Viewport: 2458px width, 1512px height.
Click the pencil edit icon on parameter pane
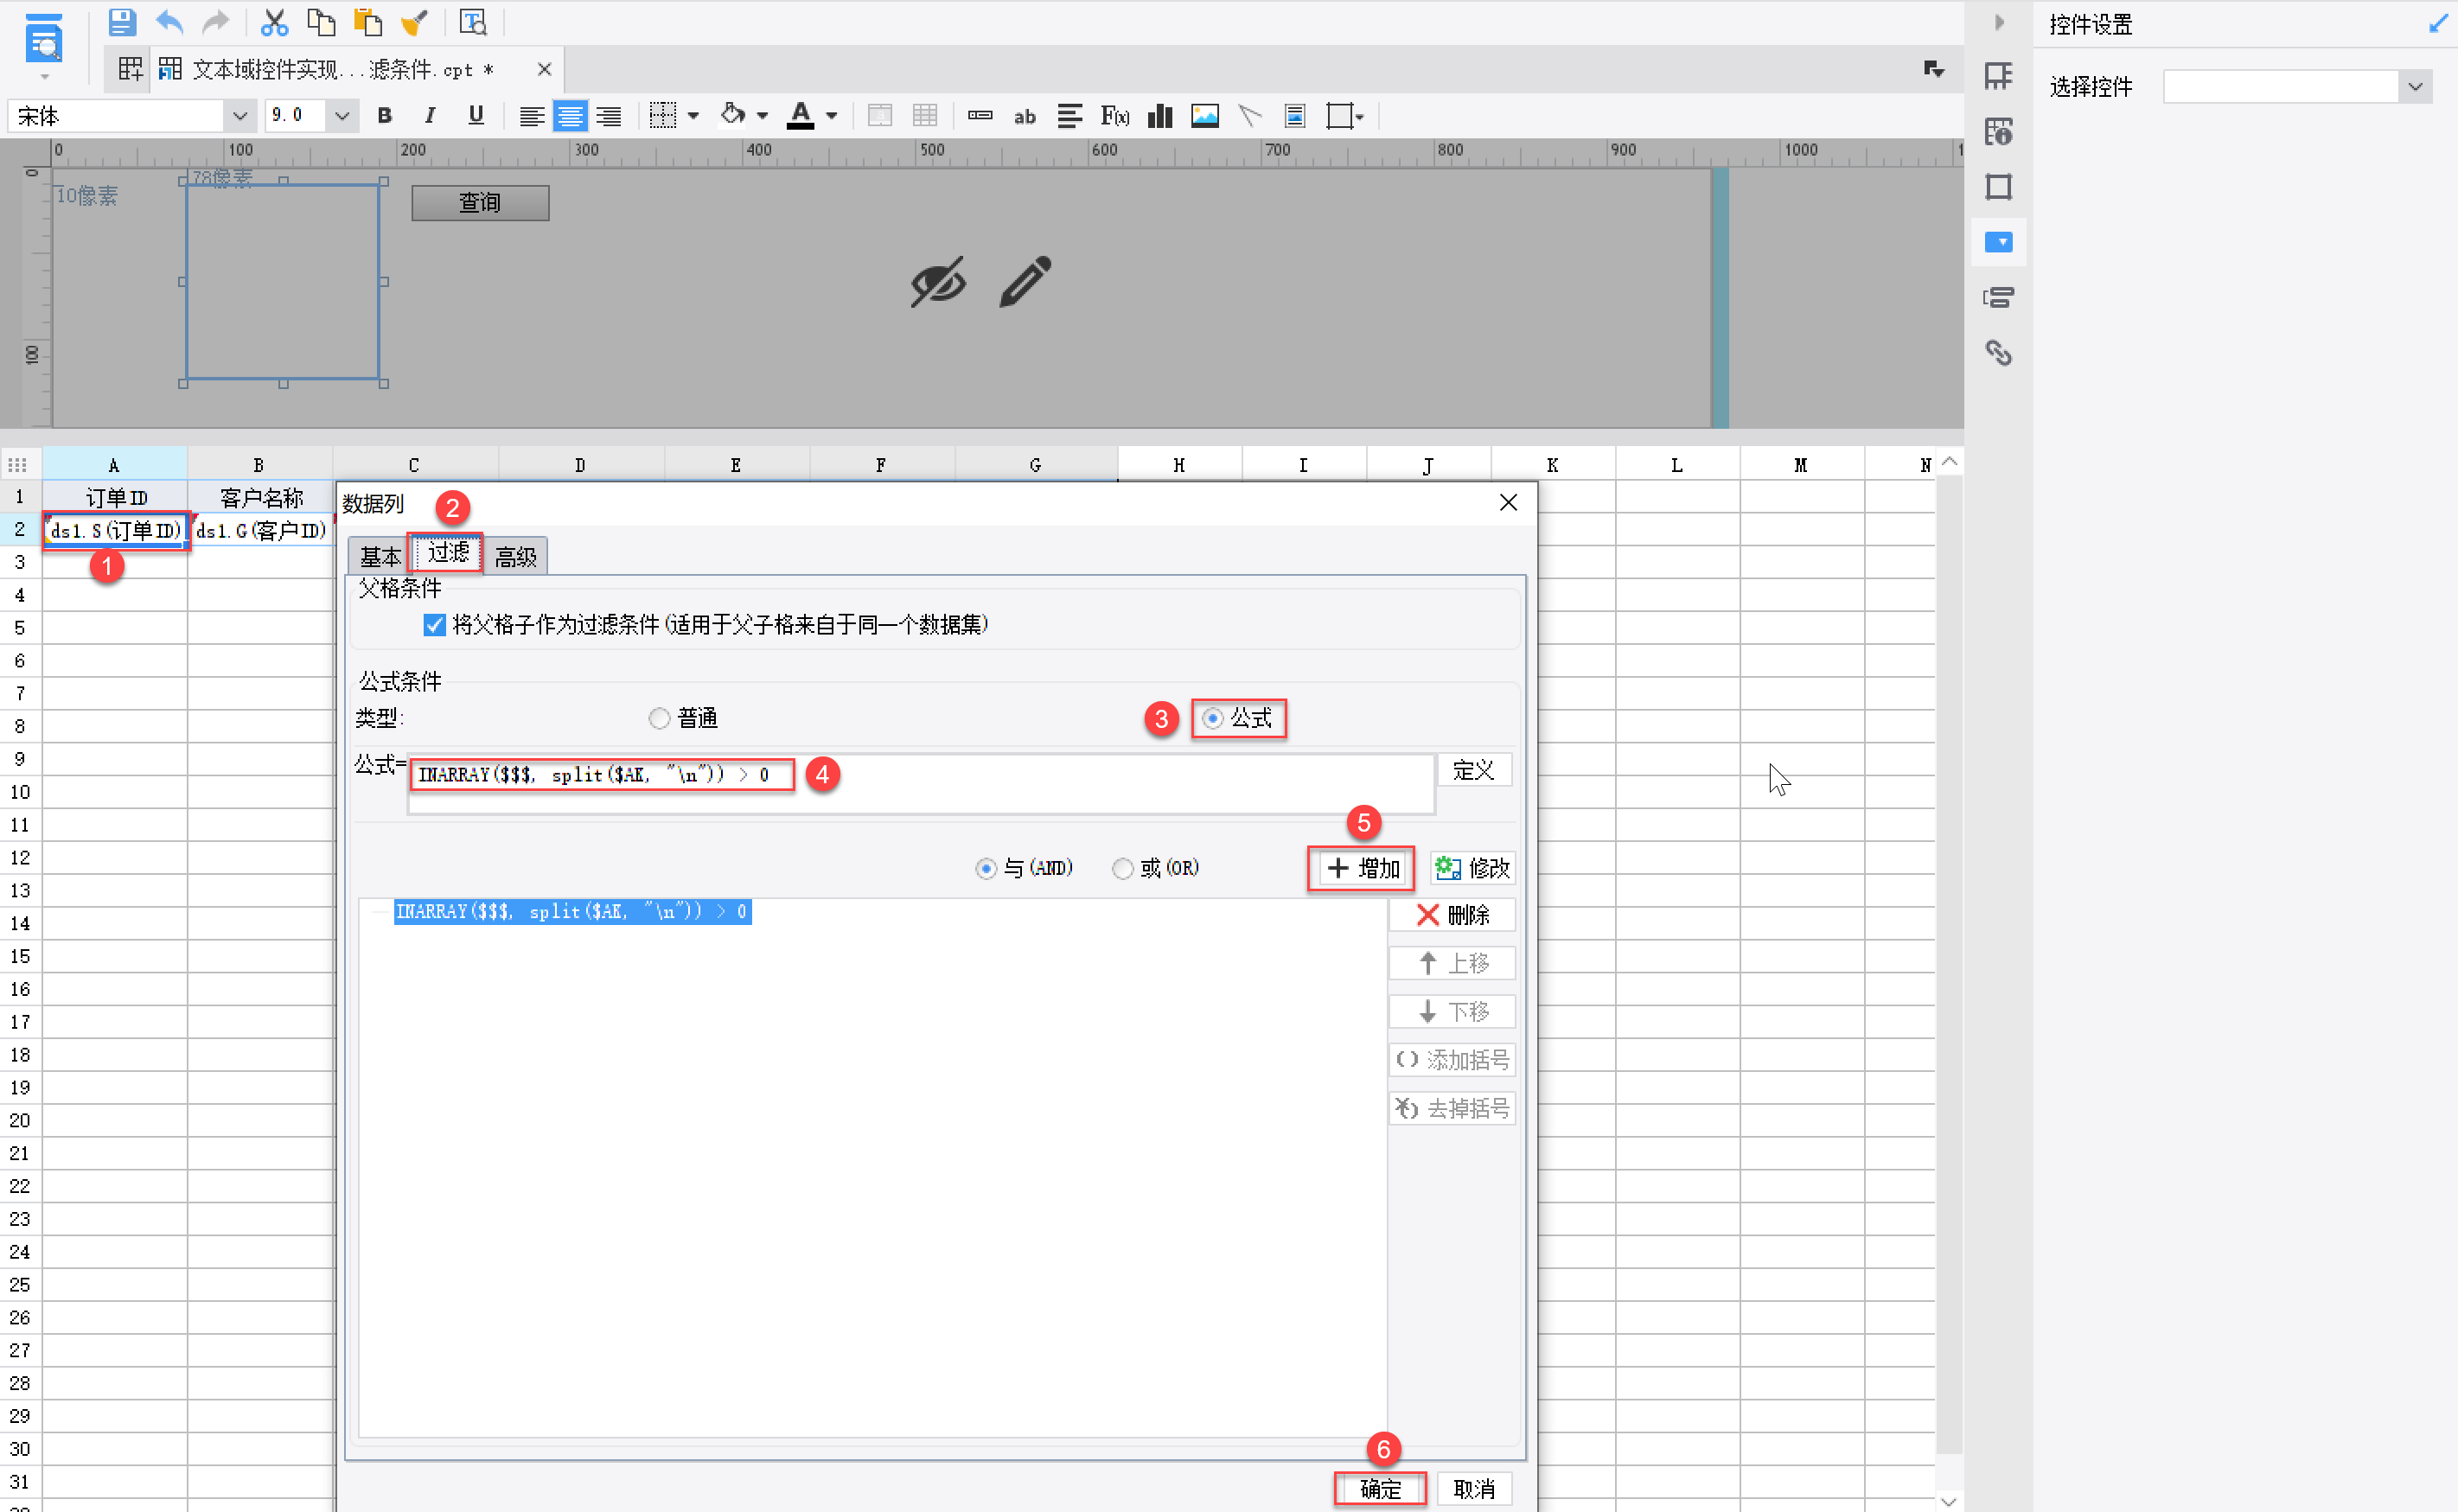click(x=1025, y=281)
